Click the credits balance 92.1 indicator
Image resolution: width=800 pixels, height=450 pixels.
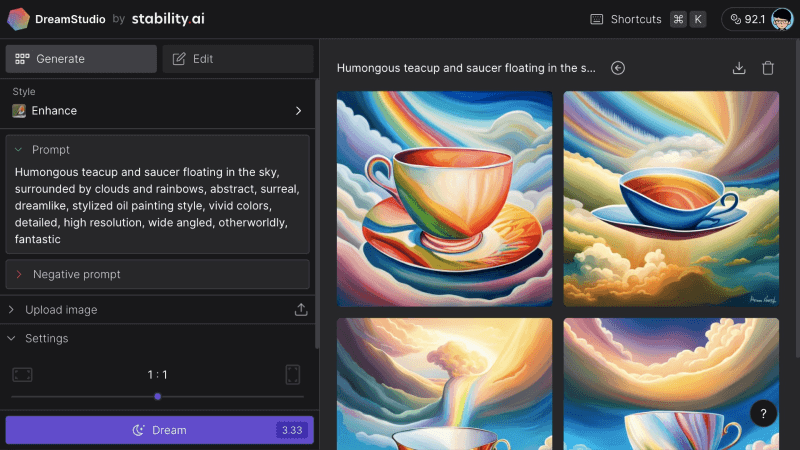(746, 19)
